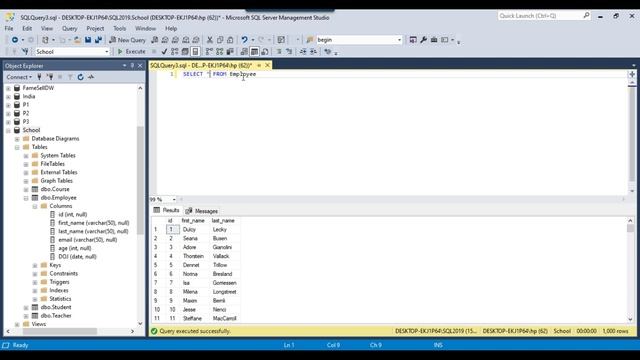This screenshot has width=640, height=360.
Task: Select the SQLQuery3.sql document tab
Action: (x=201, y=65)
